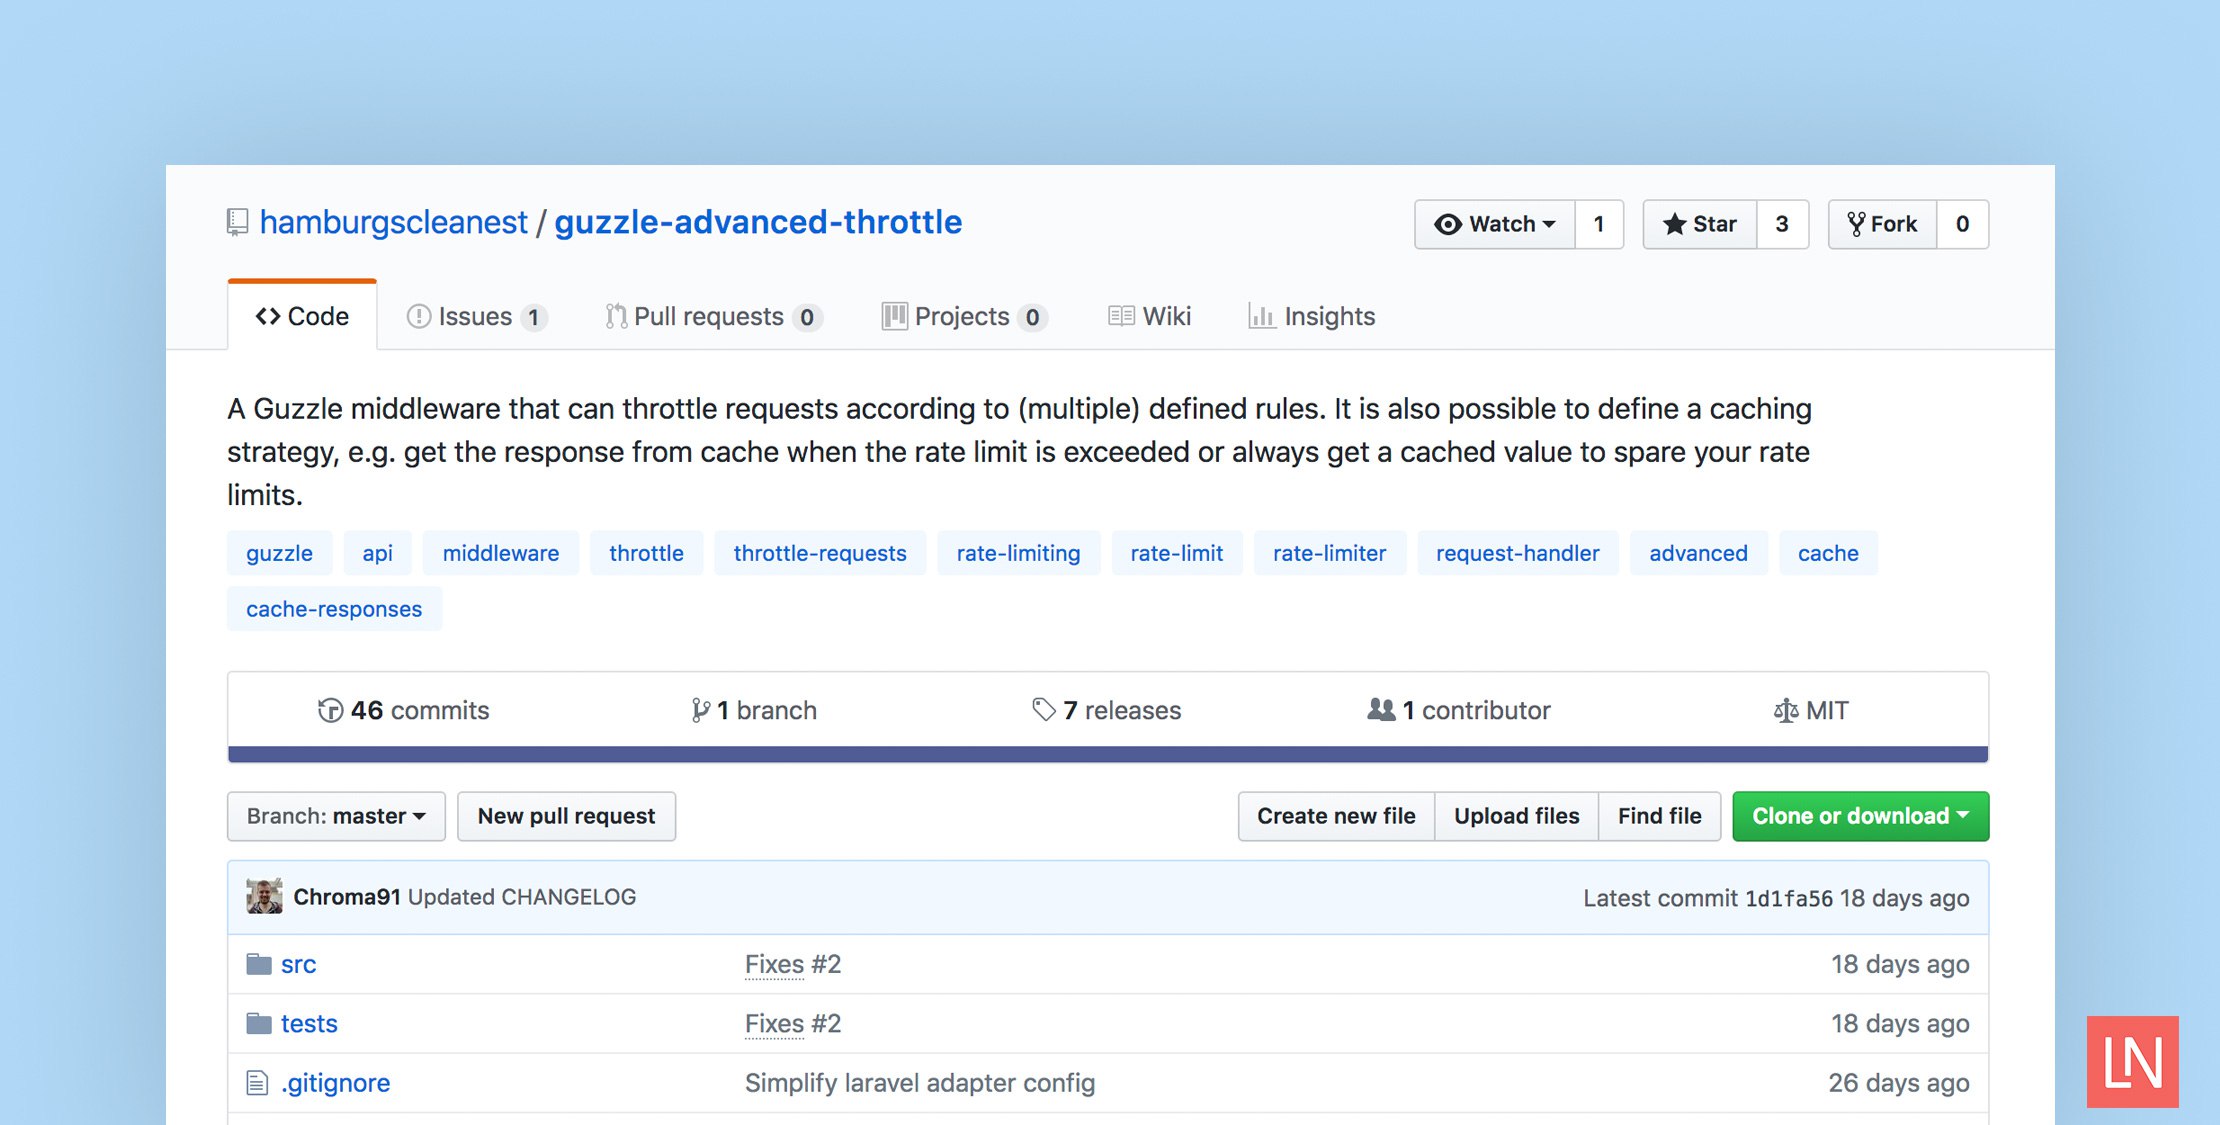
Task: Expand the Branch: master selector
Action: 336,816
